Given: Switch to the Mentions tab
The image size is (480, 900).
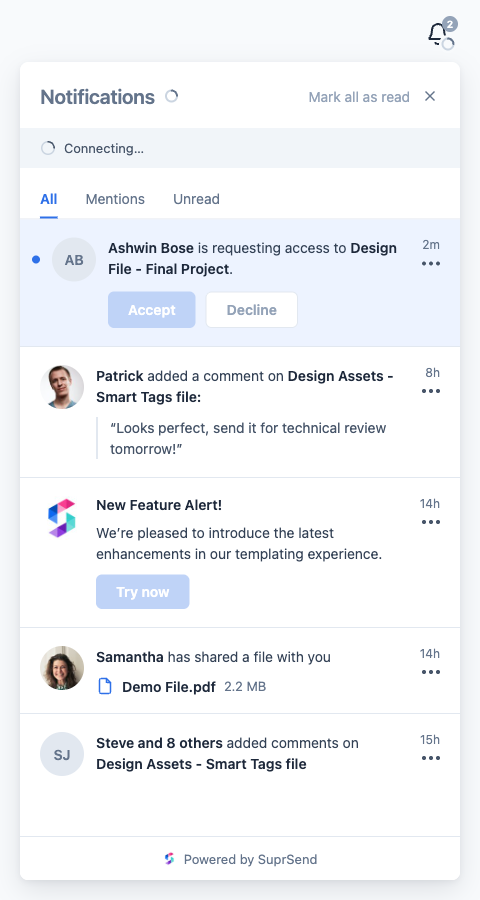Looking at the screenshot, I should pos(115,199).
